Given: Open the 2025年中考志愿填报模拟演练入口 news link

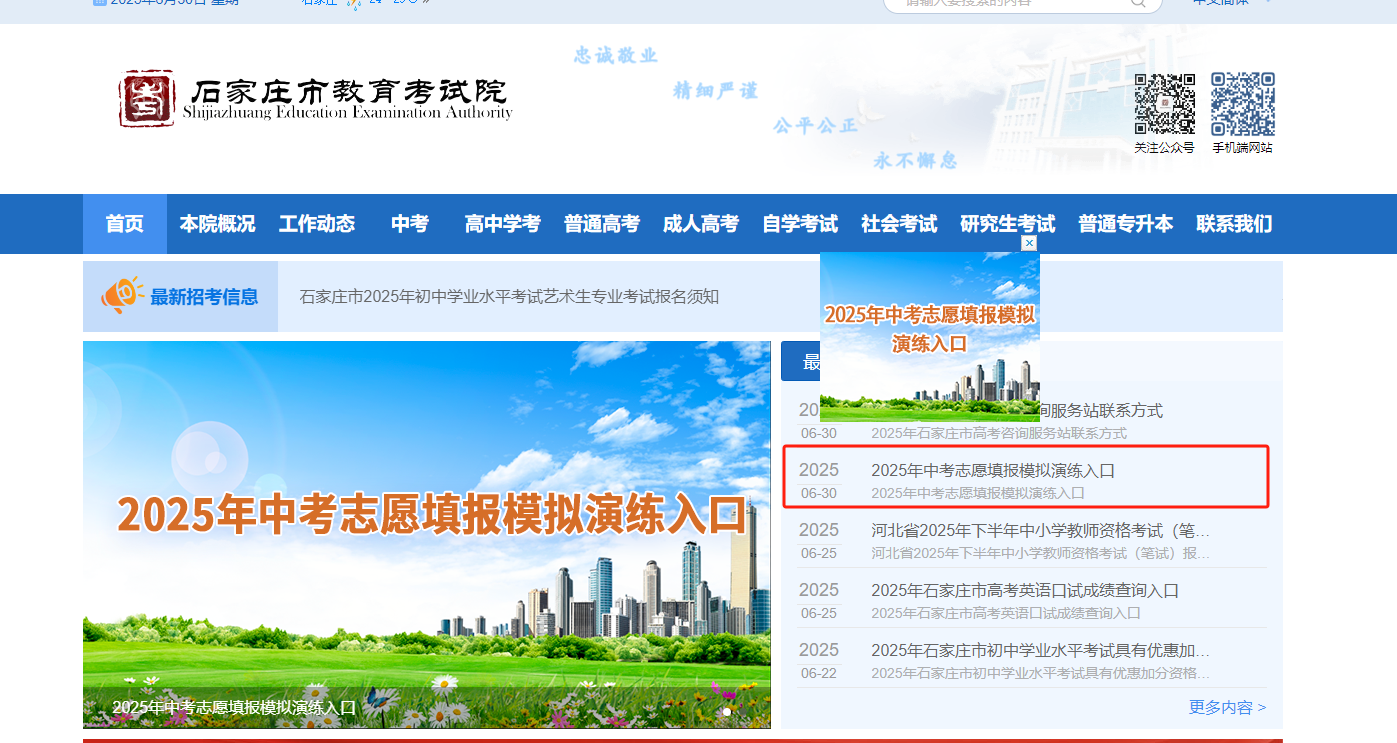Looking at the screenshot, I should pos(992,471).
